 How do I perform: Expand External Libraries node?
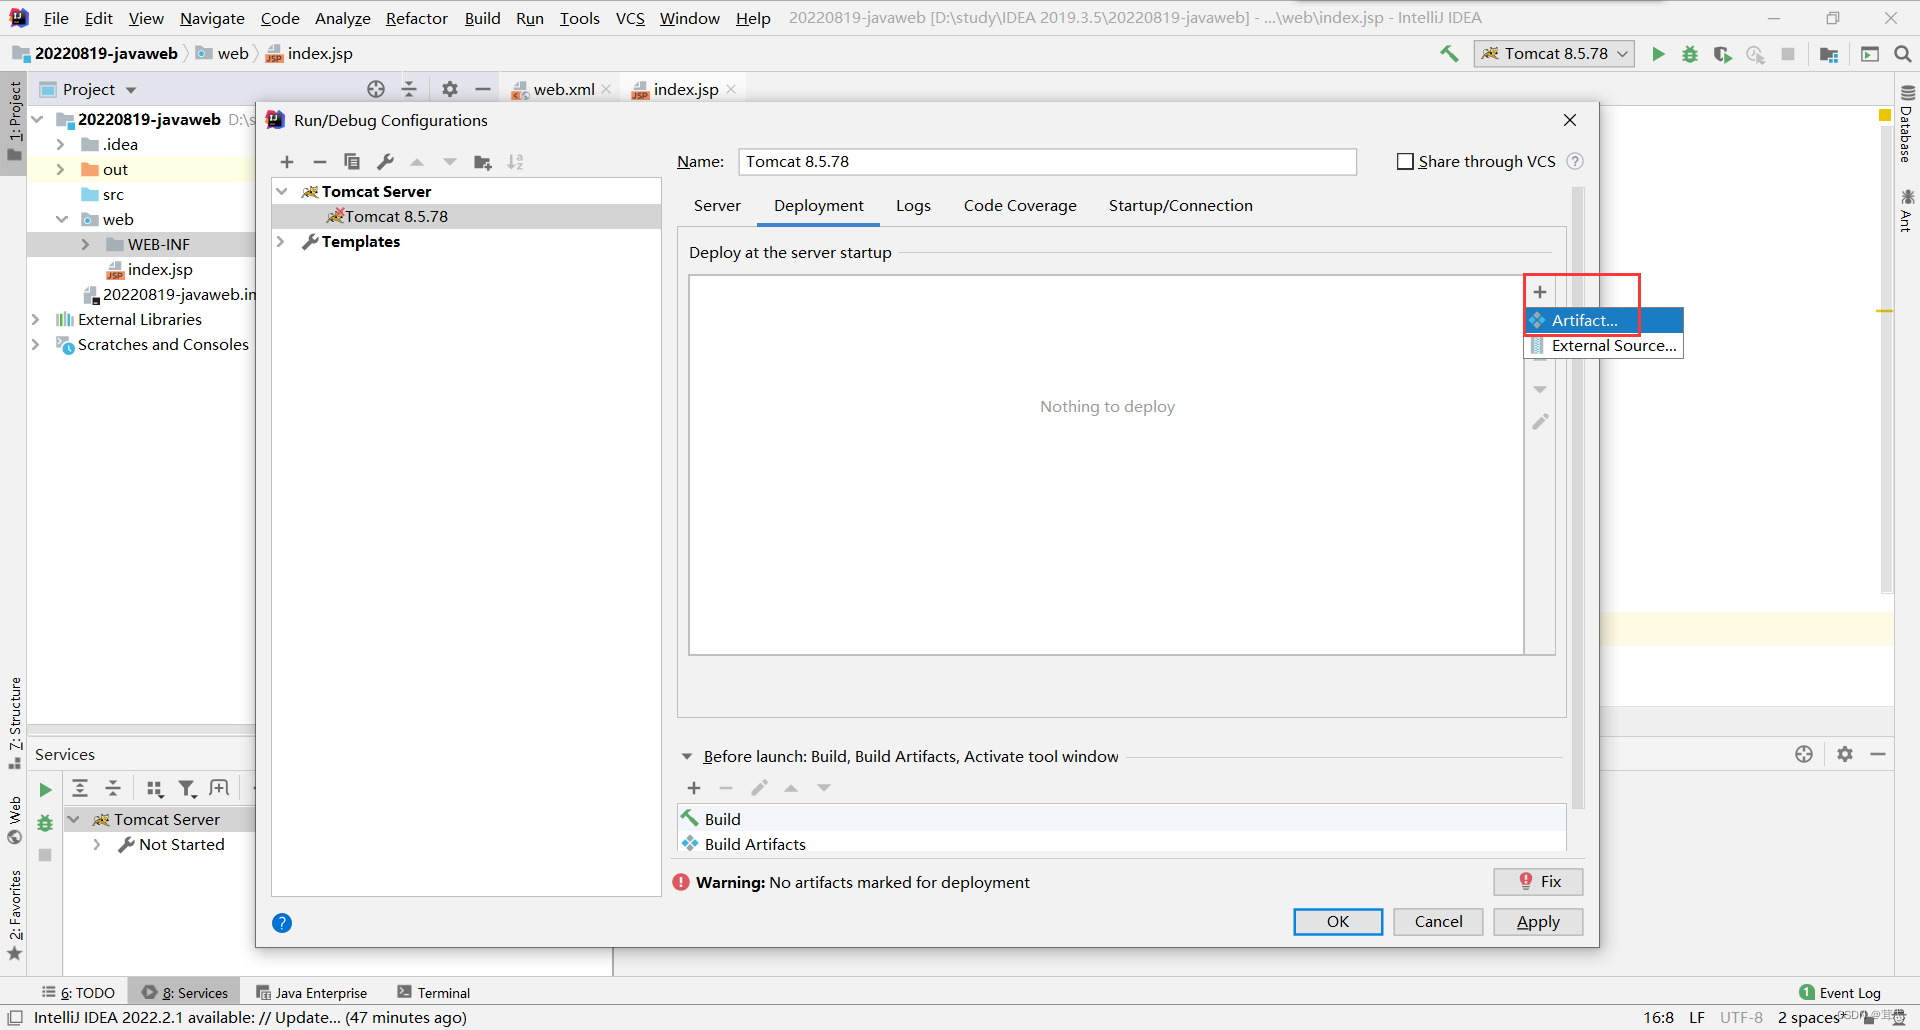pos(36,319)
